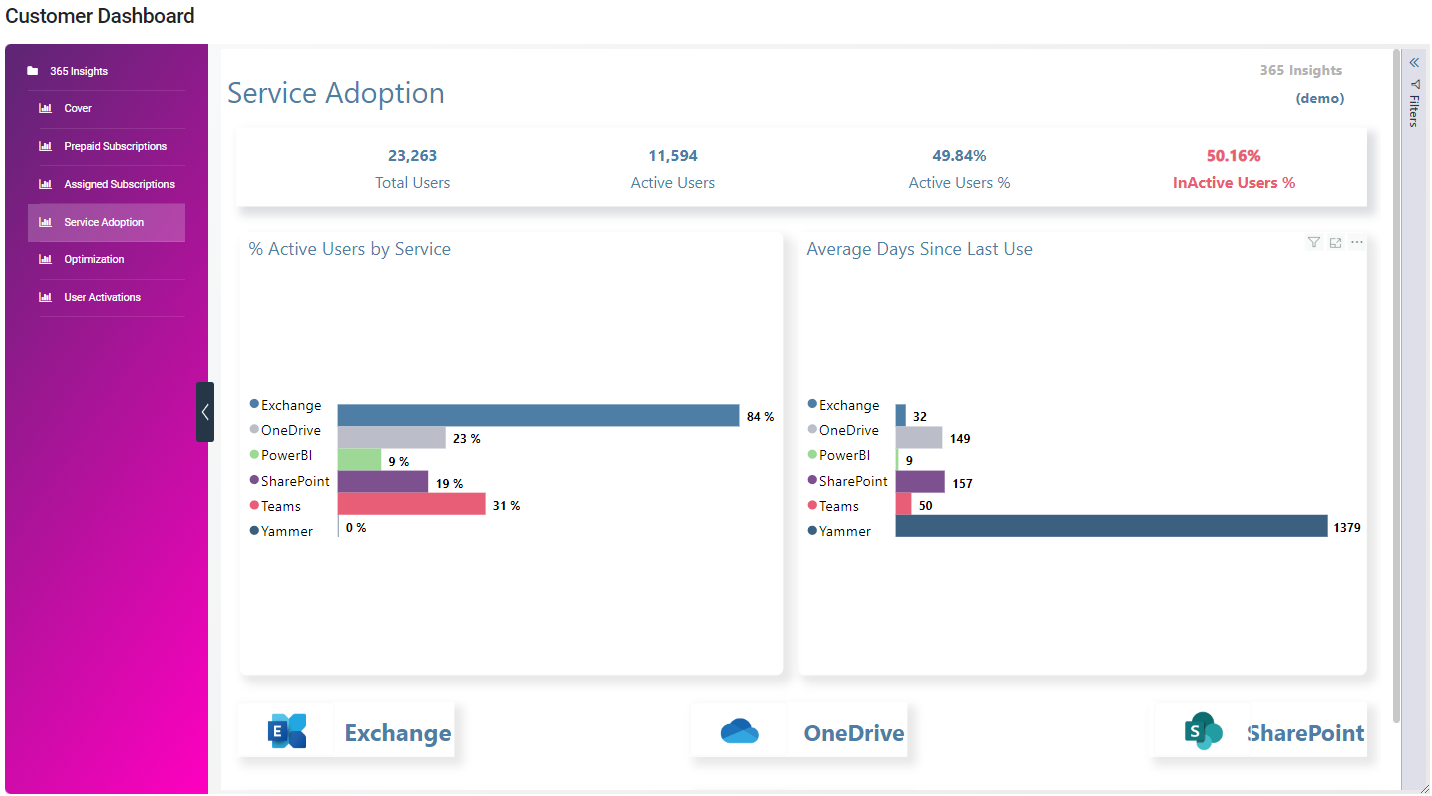Click the Service Adoption page title
This screenshot has width=1432, height=796.
click(336, 93)
